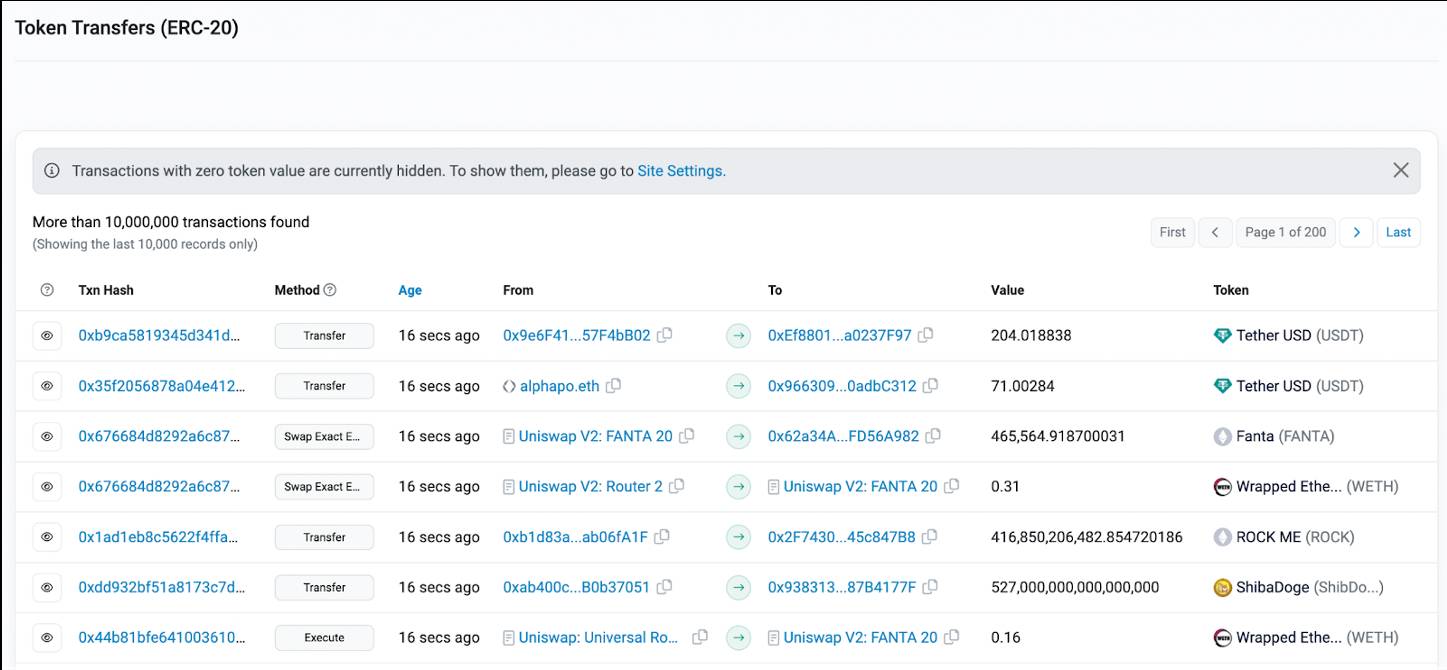This screenshot has width=1447, height=670.
Task: Copy the From address 0xab400c...B0b37051
Action: click(x=665, y=587)
